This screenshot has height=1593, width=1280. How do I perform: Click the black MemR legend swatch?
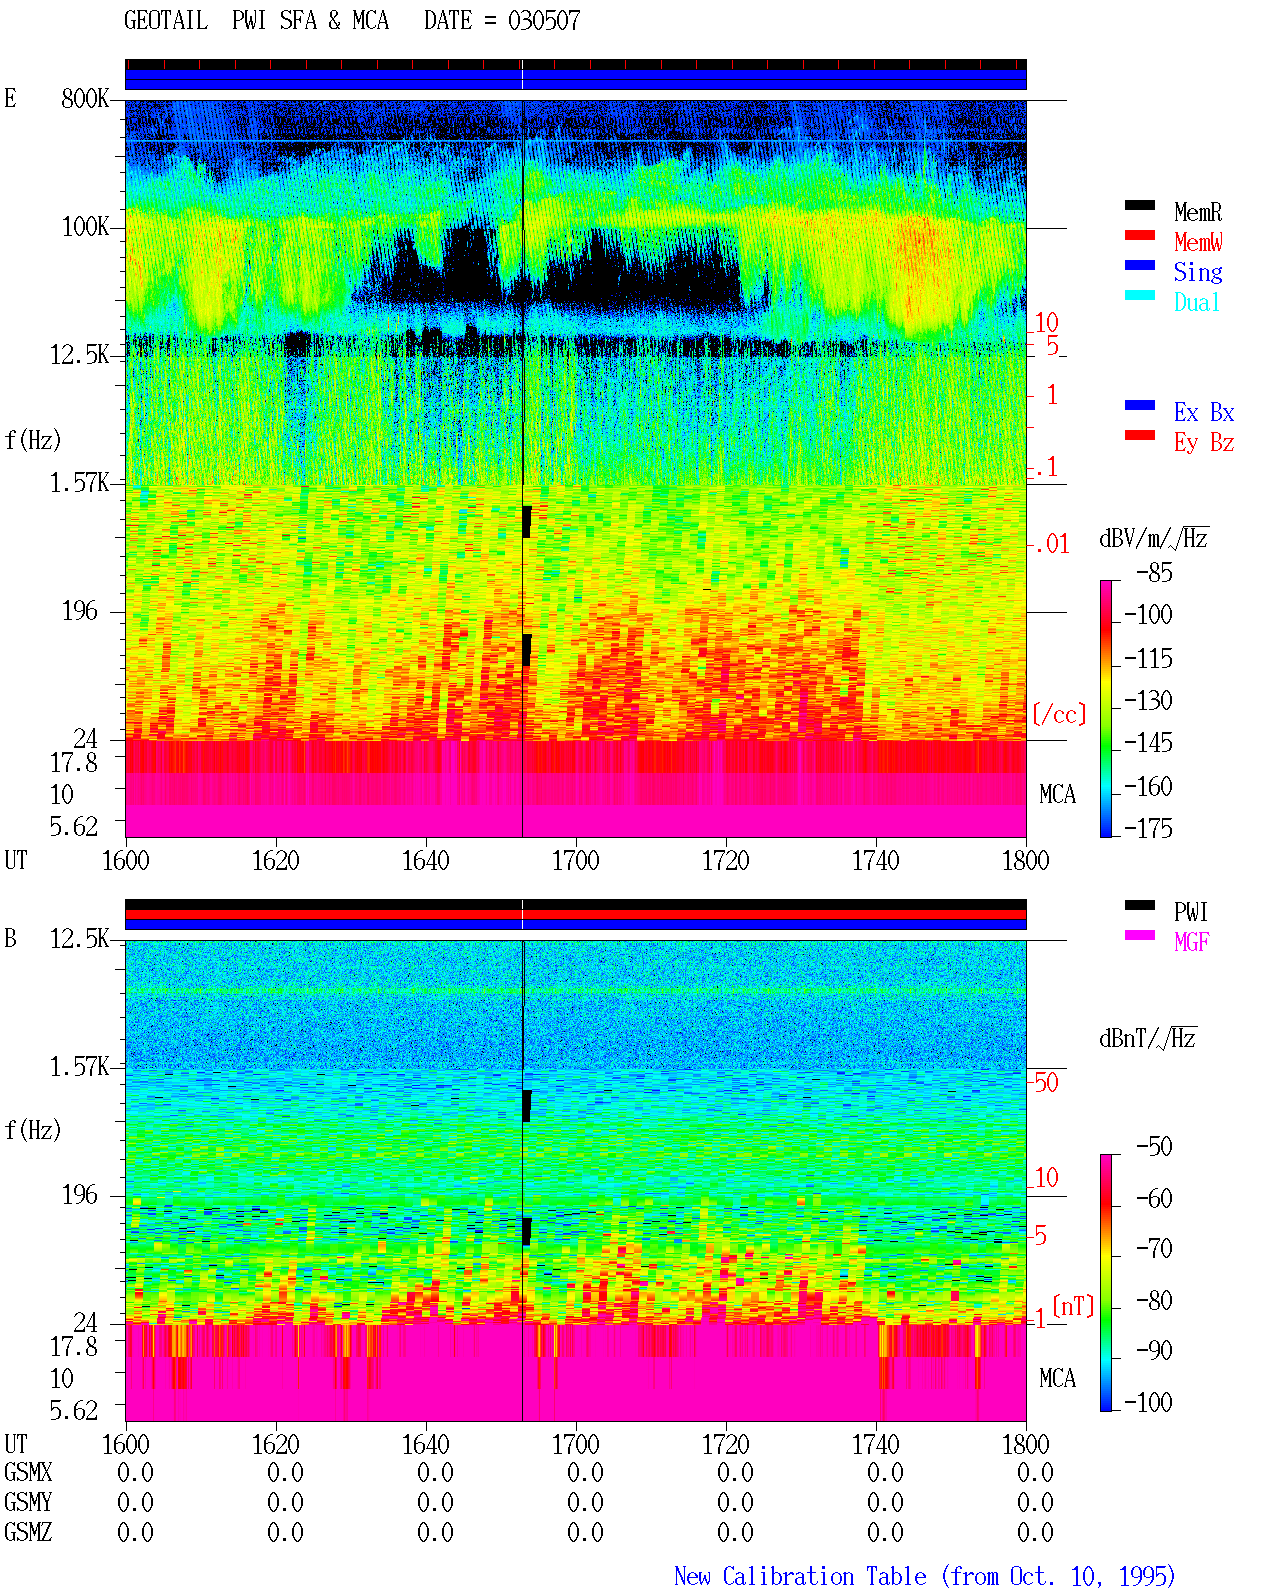point(1140,205)
